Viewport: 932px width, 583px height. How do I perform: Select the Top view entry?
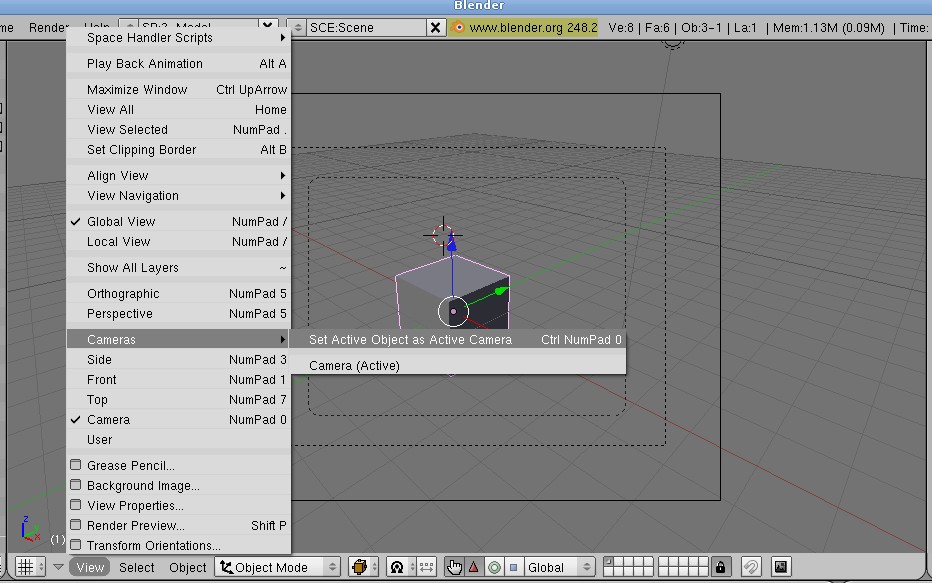click(178, 400)
